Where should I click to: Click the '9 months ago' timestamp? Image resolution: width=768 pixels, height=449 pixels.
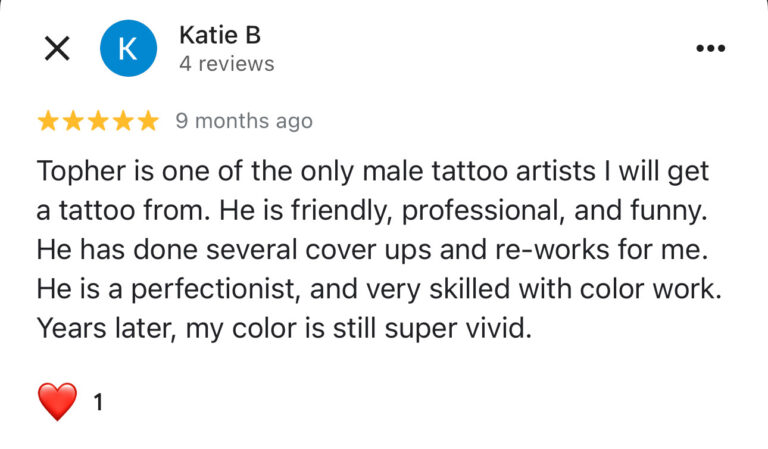244,121
